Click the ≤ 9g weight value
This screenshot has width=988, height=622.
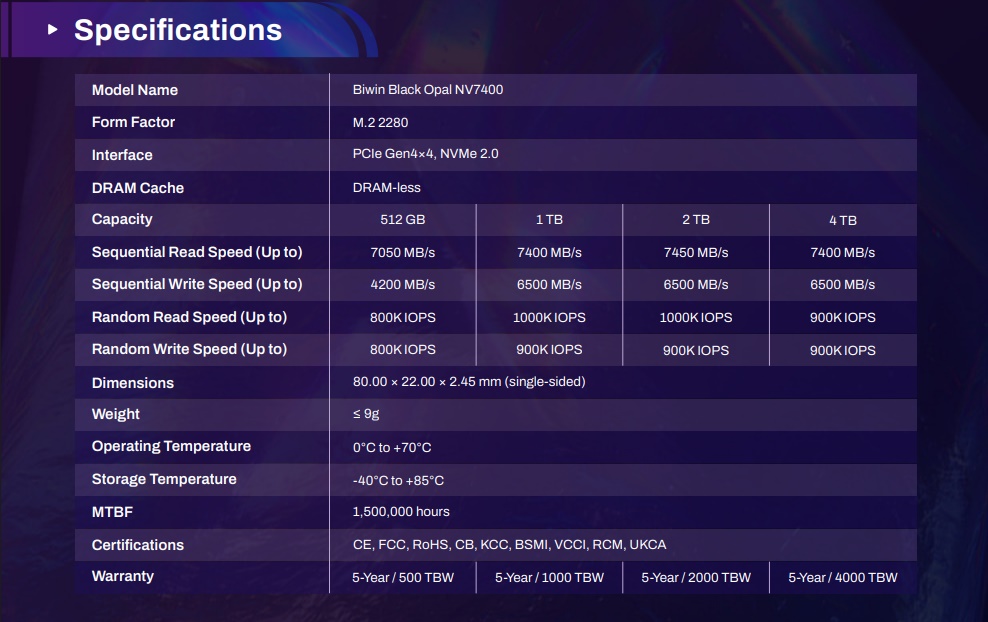tap(366, 414)
